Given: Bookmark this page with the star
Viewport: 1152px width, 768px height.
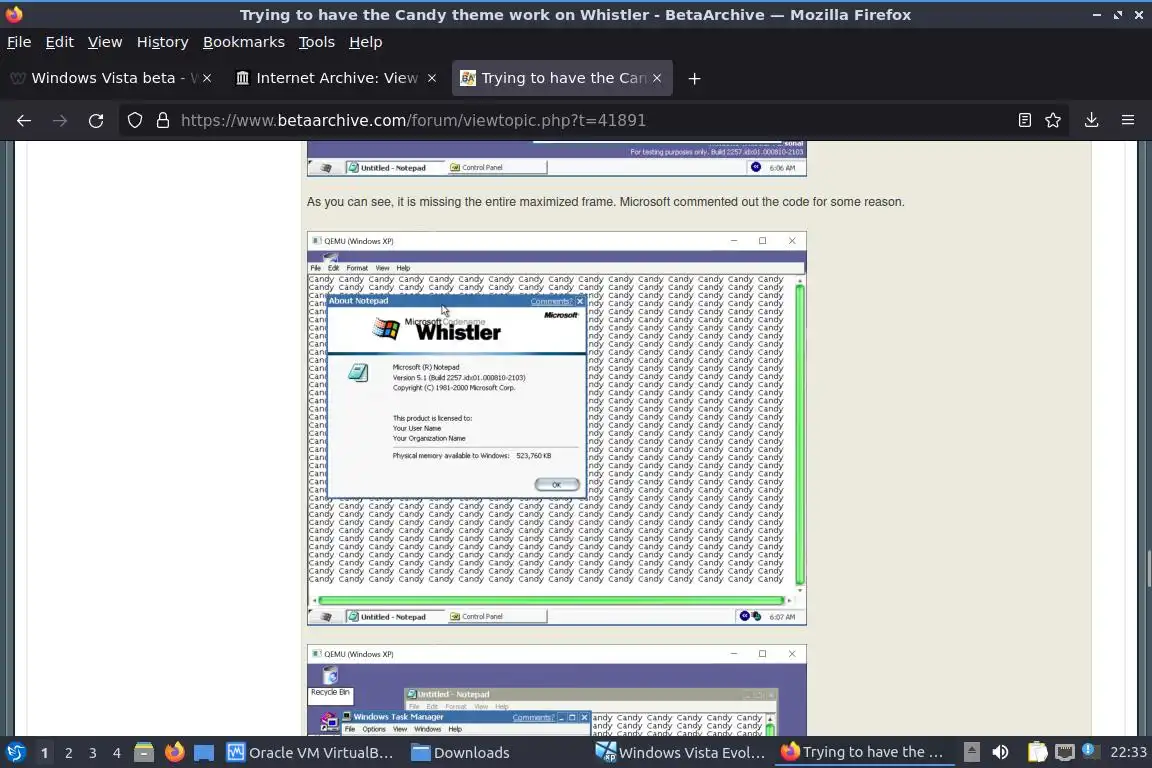Looking at the screenshot, I should (x=1053, y=121).
